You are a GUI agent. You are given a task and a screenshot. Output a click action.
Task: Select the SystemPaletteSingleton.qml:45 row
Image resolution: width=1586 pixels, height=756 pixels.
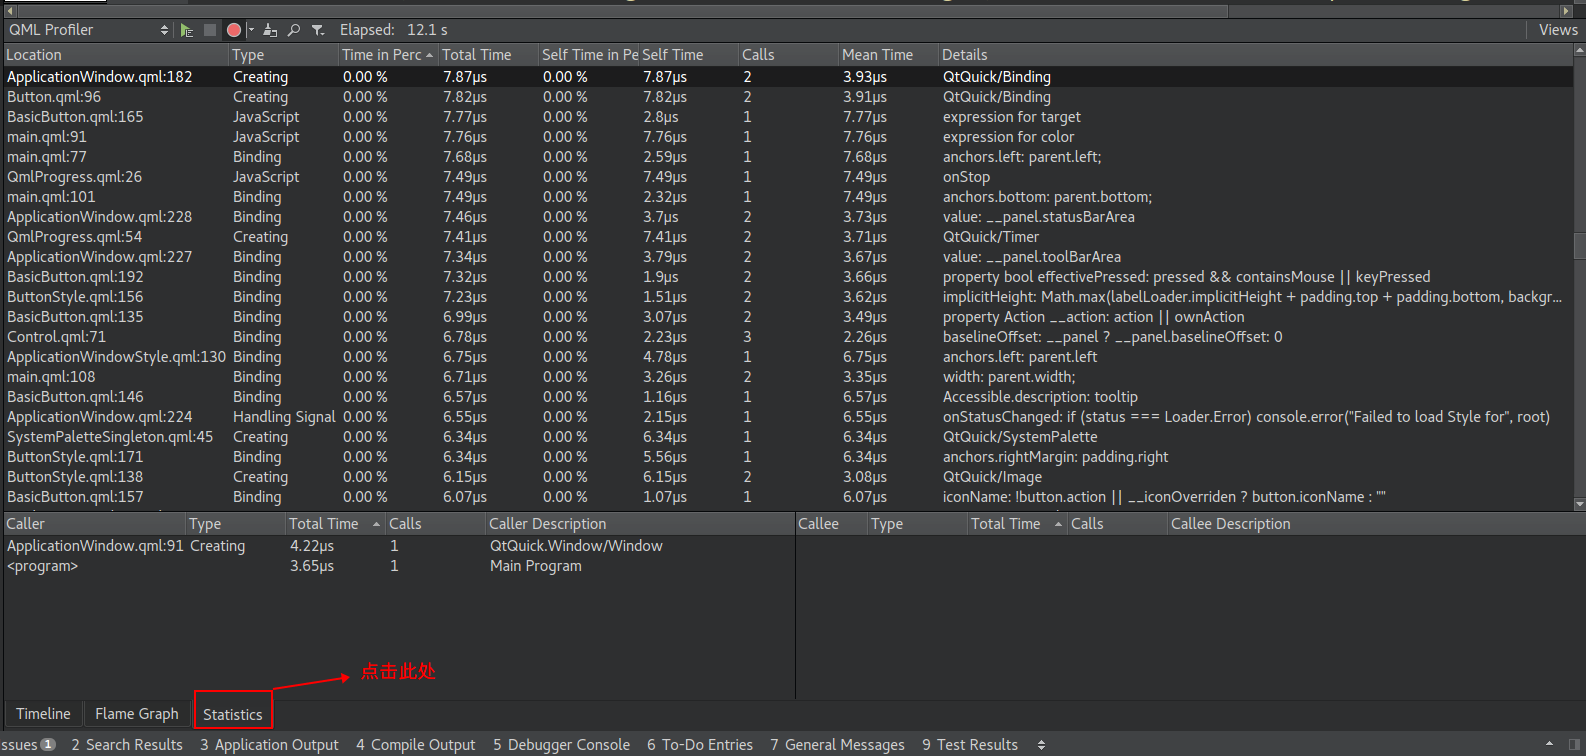788,437
